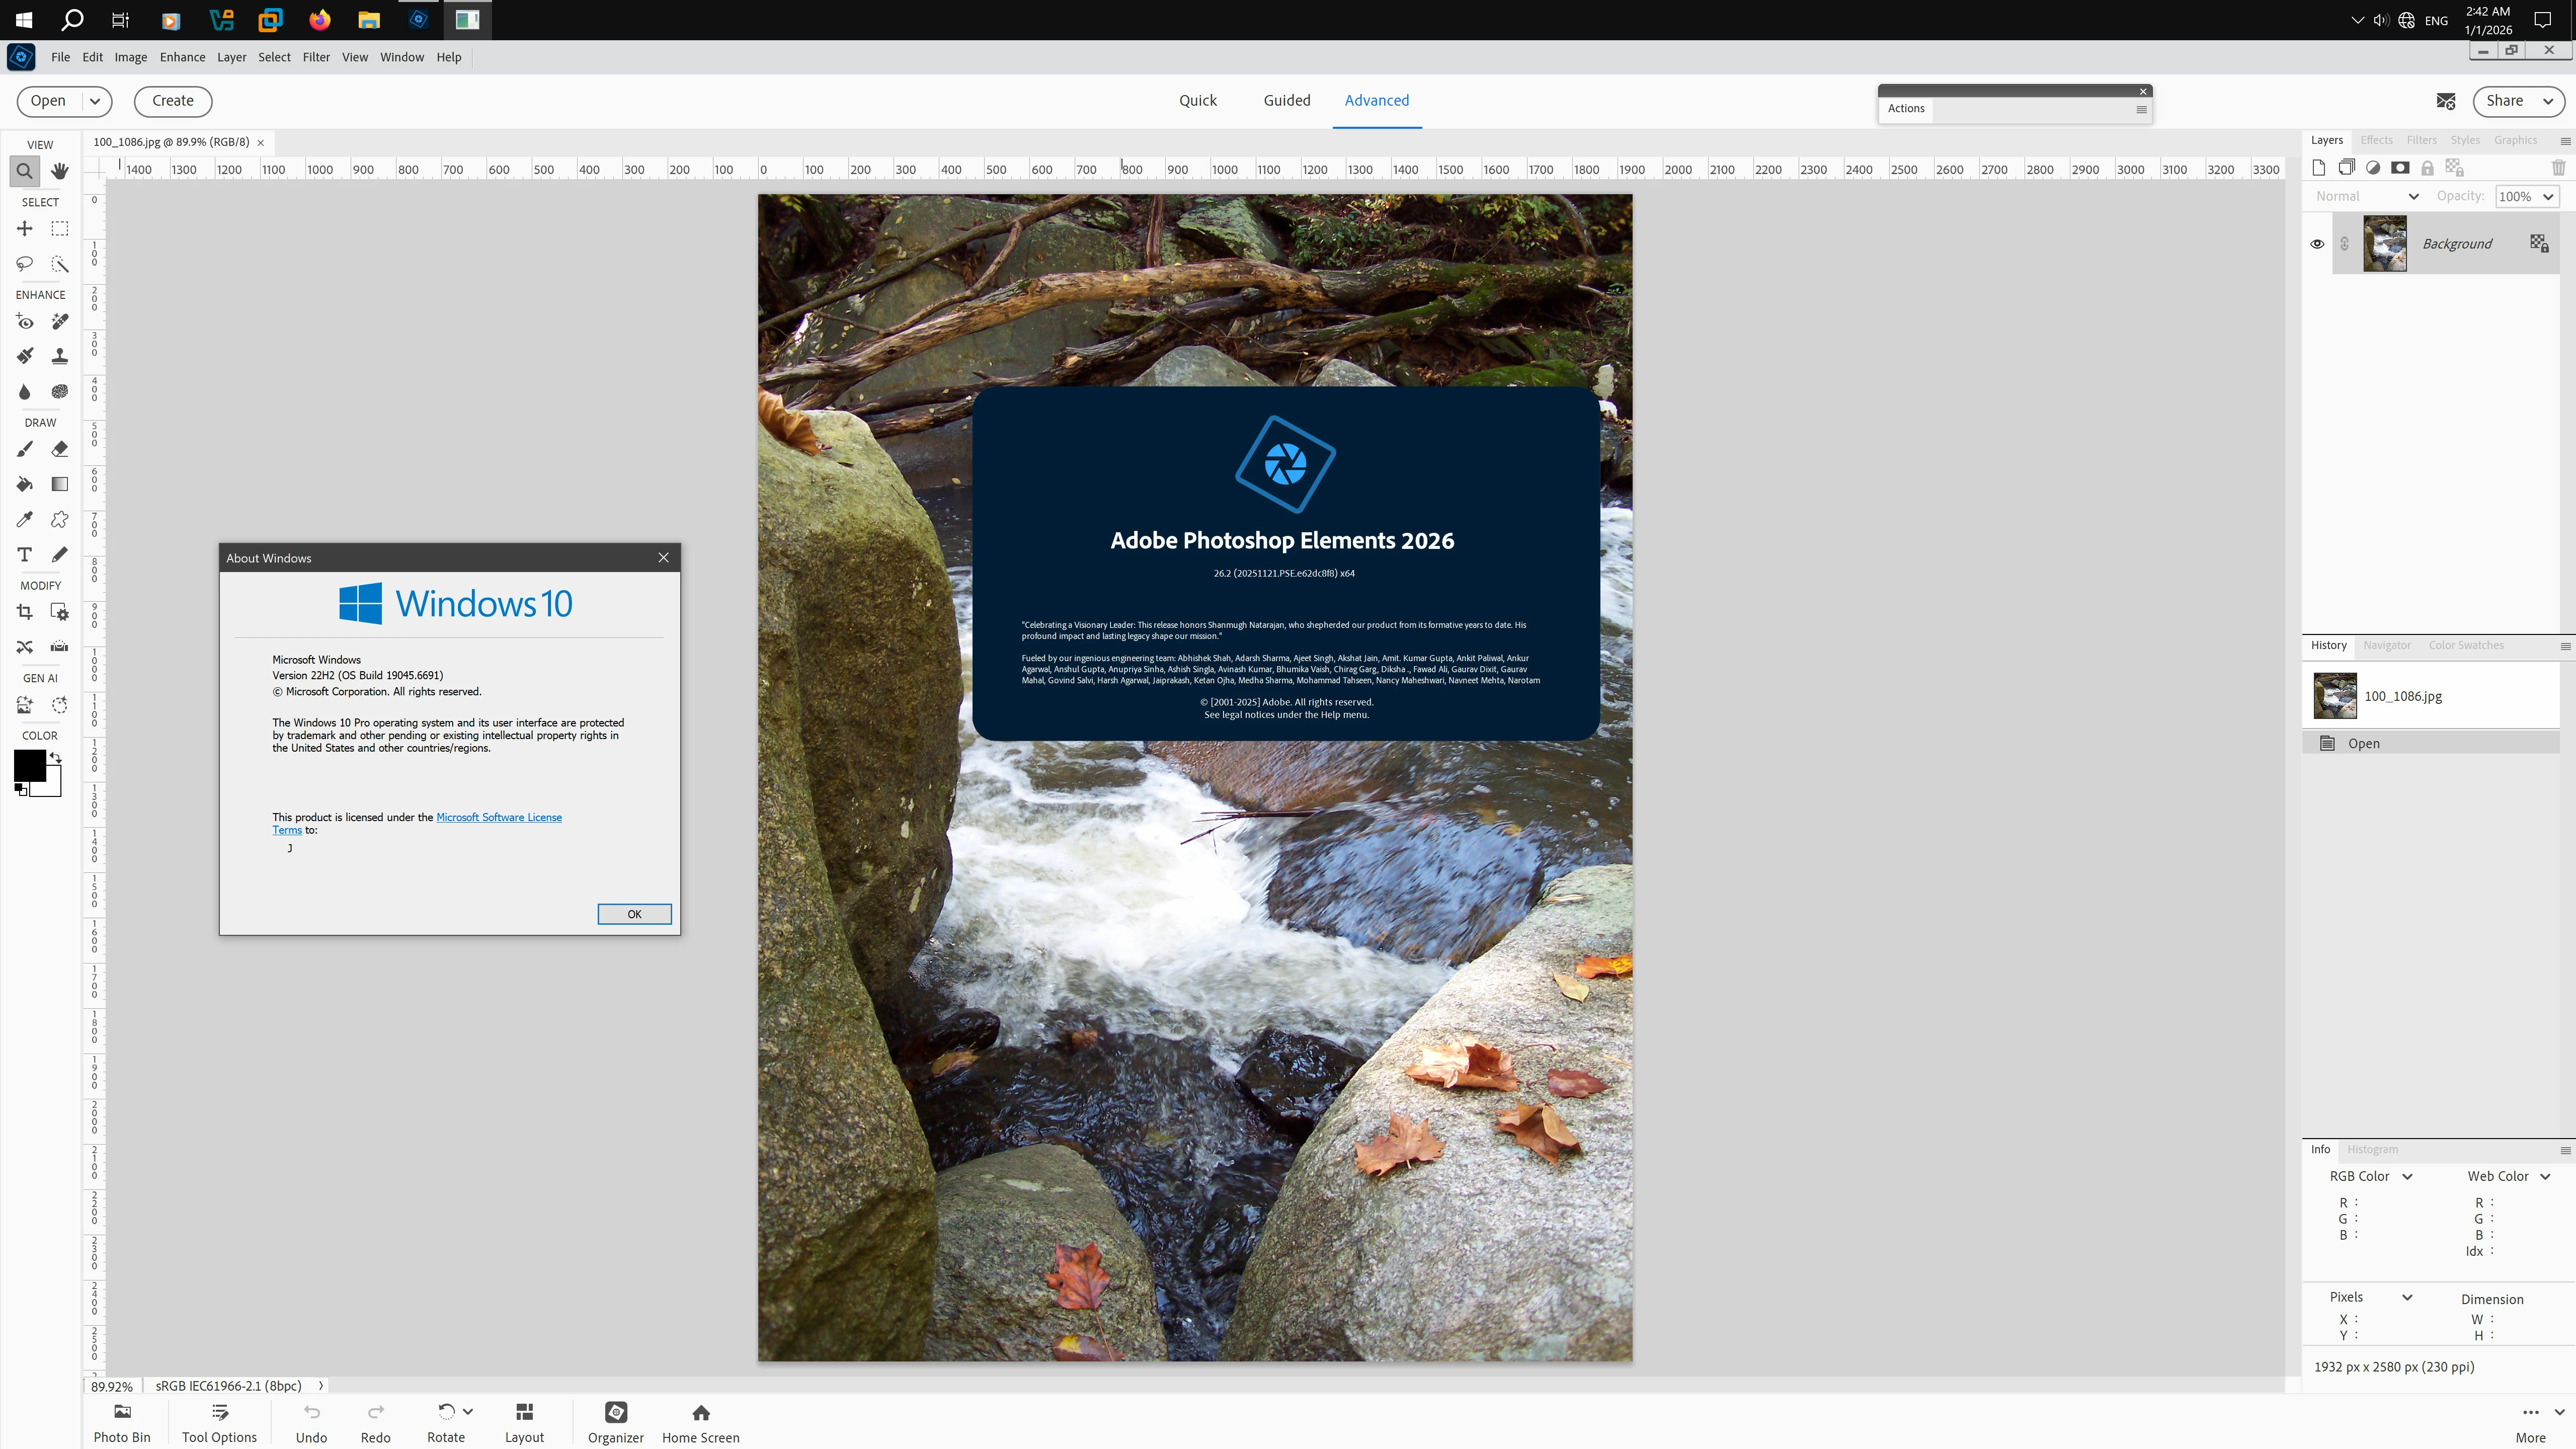Select the Rectangular Marquee tool
Image resolution: width=2576 pixels, height=1449 pixels.
(60, 229)
